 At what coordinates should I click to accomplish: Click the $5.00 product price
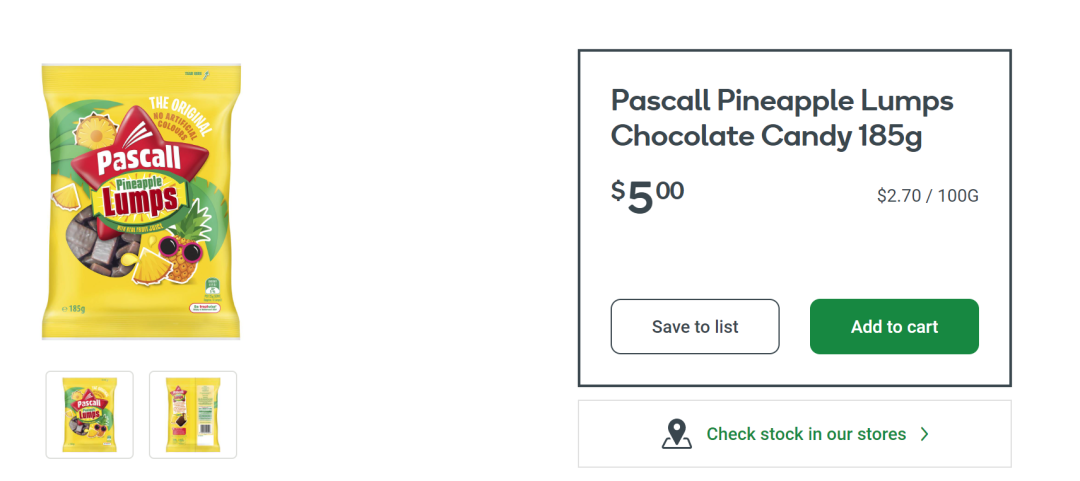point(648,196)
